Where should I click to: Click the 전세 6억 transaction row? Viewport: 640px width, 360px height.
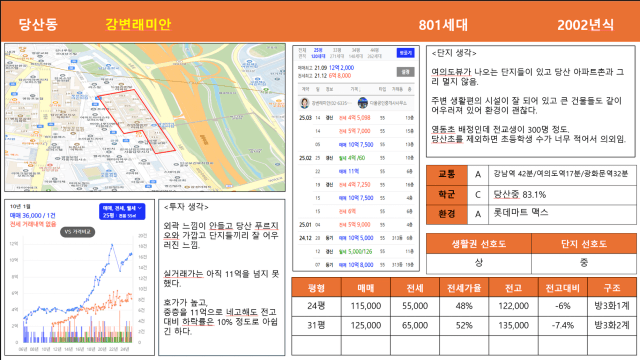pyautogui.click(x=356, y=211)
